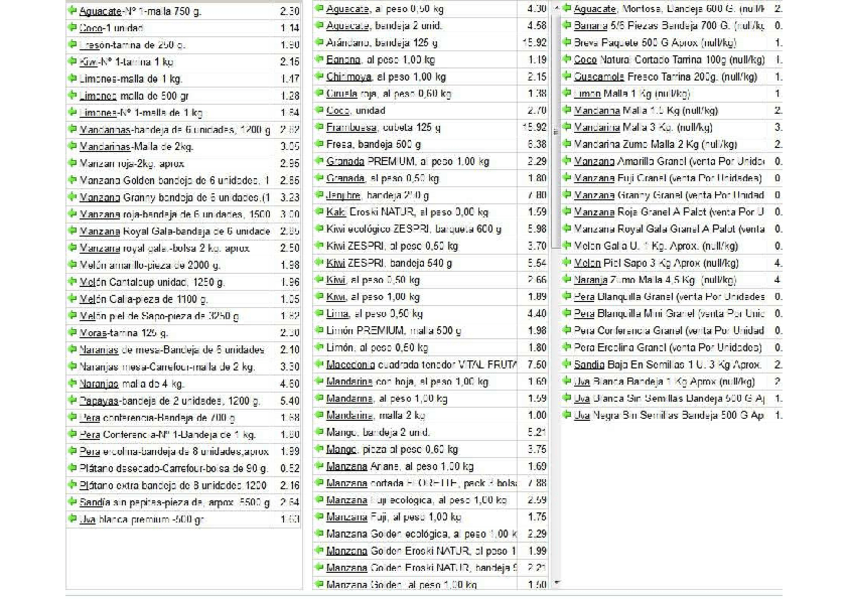This screenshot has width=848, height=599.
Task: Click green arrow beside Melón Cantaloup unidad
Action: click(71, 281)
